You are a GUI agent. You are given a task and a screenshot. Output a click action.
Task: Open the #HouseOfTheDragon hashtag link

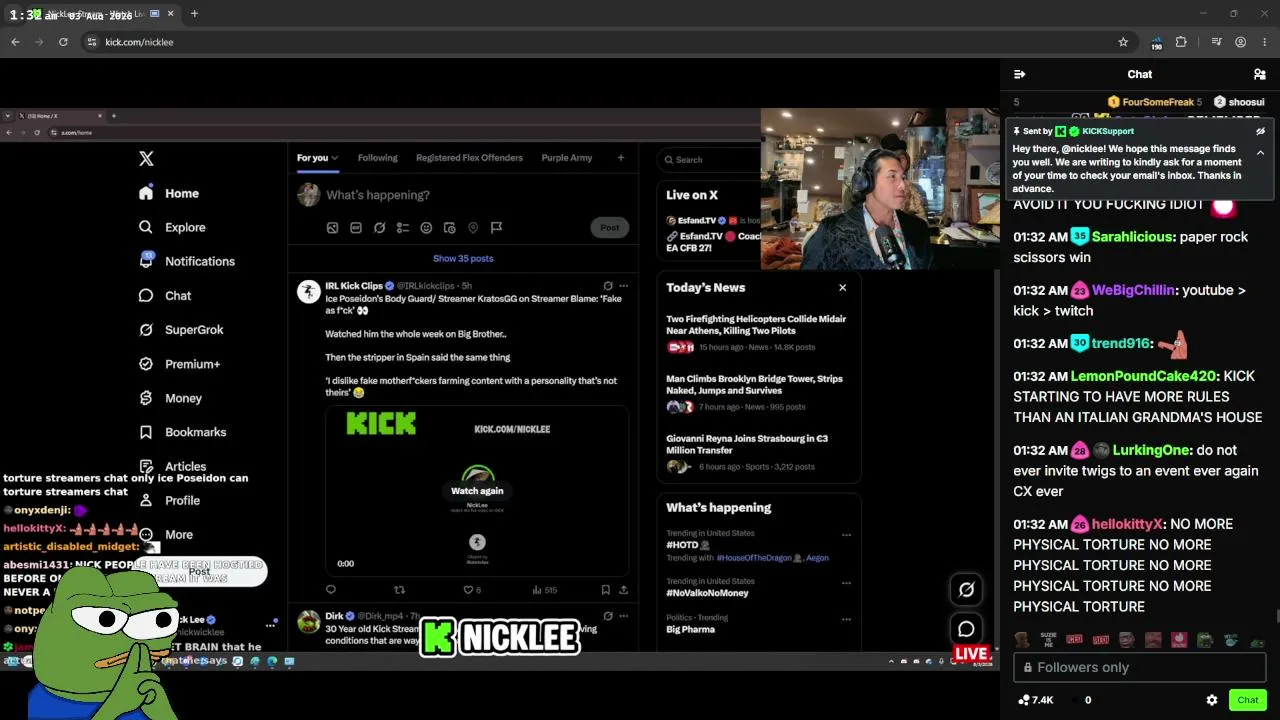pyautogui.click(x=757, y=558)
